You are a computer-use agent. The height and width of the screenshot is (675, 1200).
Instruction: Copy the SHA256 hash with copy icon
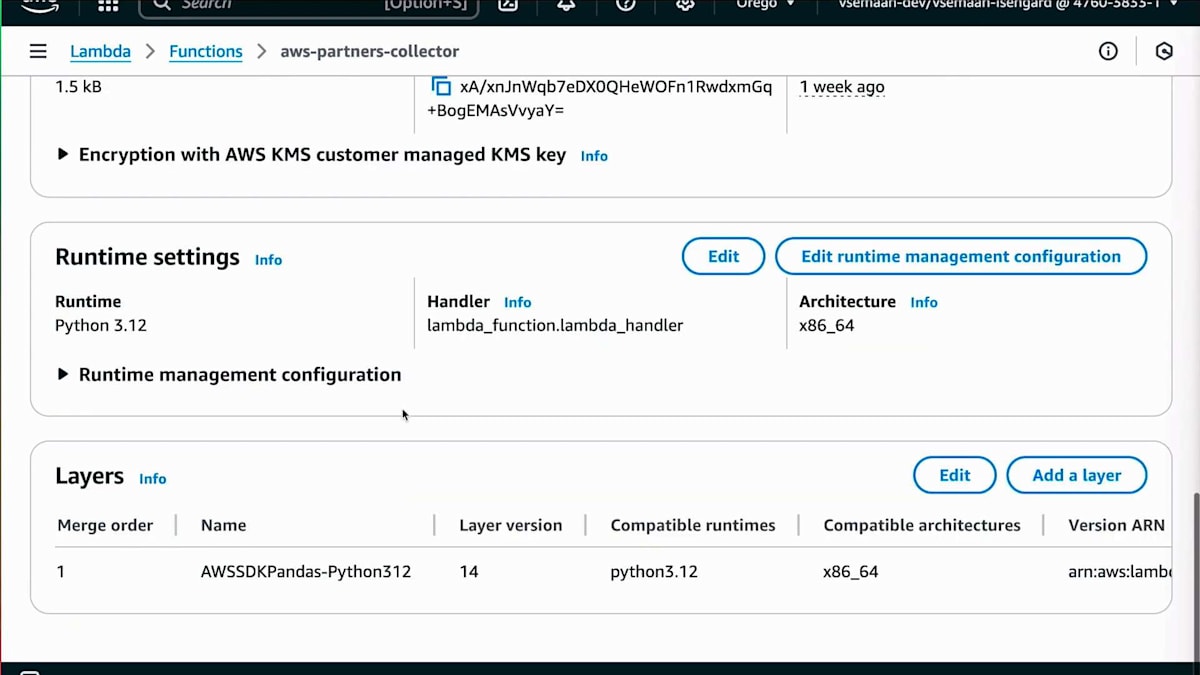point(441,87)
